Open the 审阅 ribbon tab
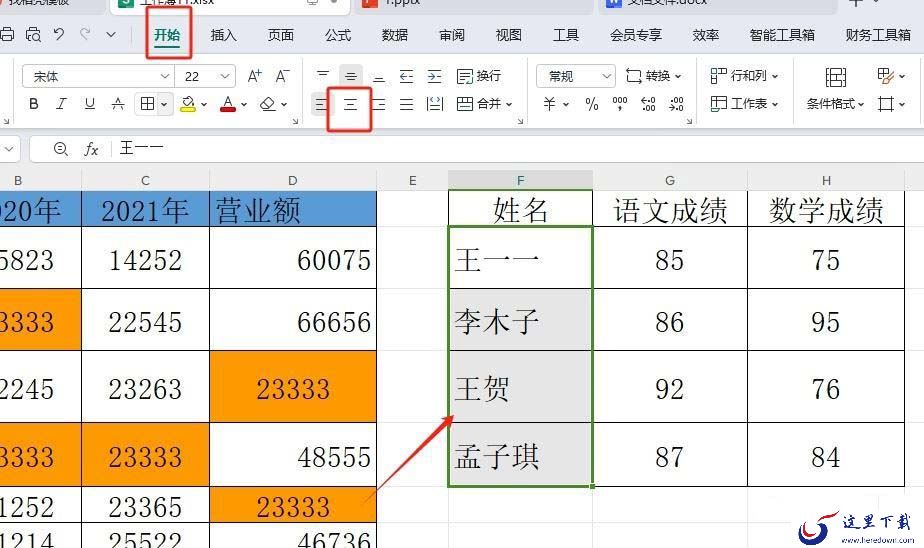924x548 pixels. tap(452, 35)
